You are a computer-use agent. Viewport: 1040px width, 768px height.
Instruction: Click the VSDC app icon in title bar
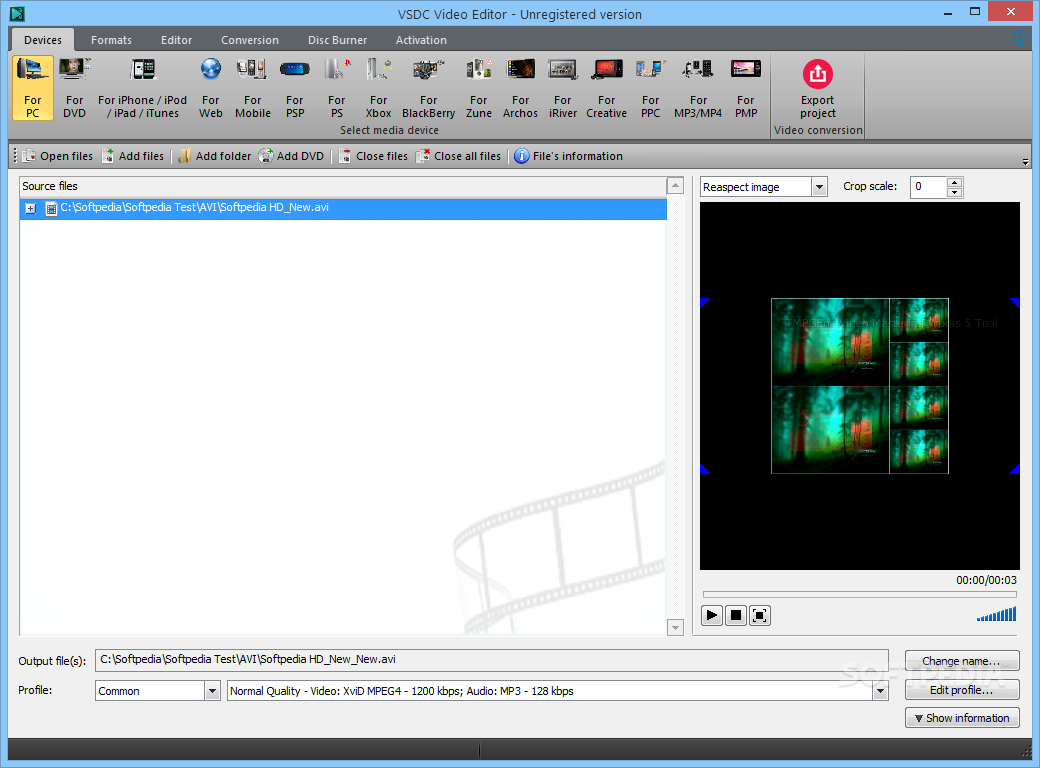tap(17, 13)
